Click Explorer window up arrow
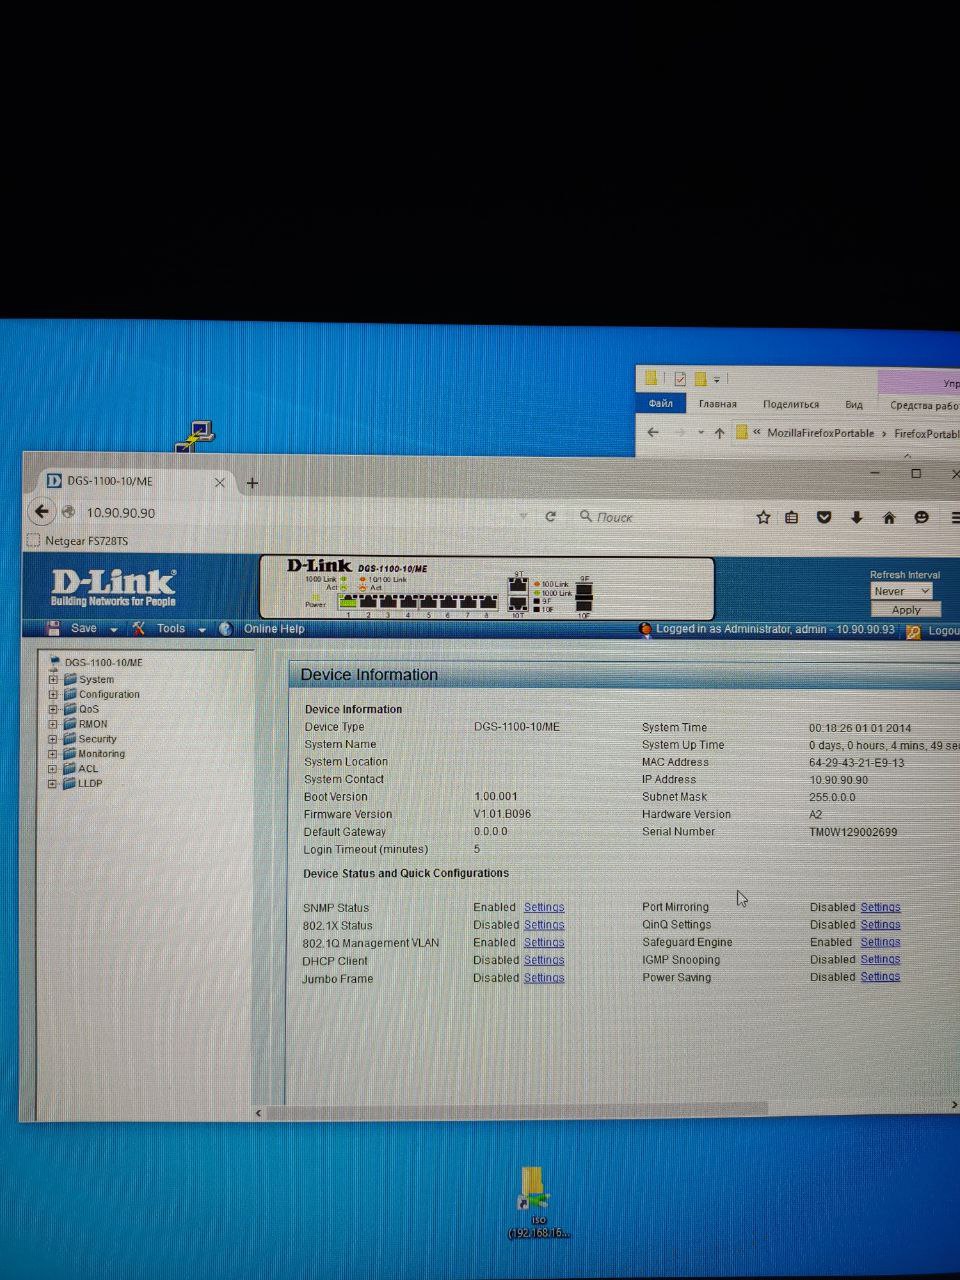 click(719, 433)
